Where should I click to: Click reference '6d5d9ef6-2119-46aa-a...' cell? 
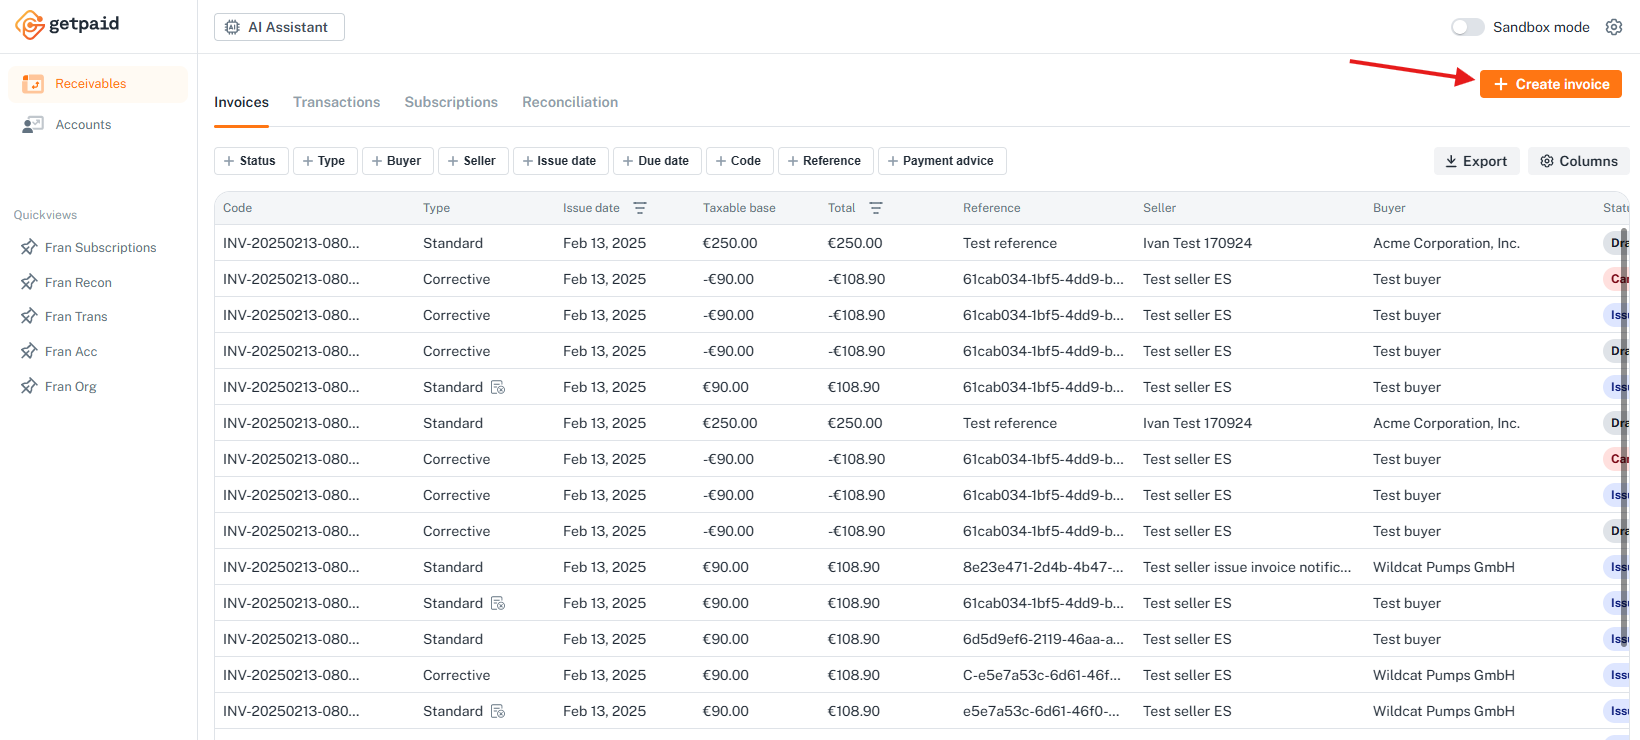click(x=1043, y=639)
